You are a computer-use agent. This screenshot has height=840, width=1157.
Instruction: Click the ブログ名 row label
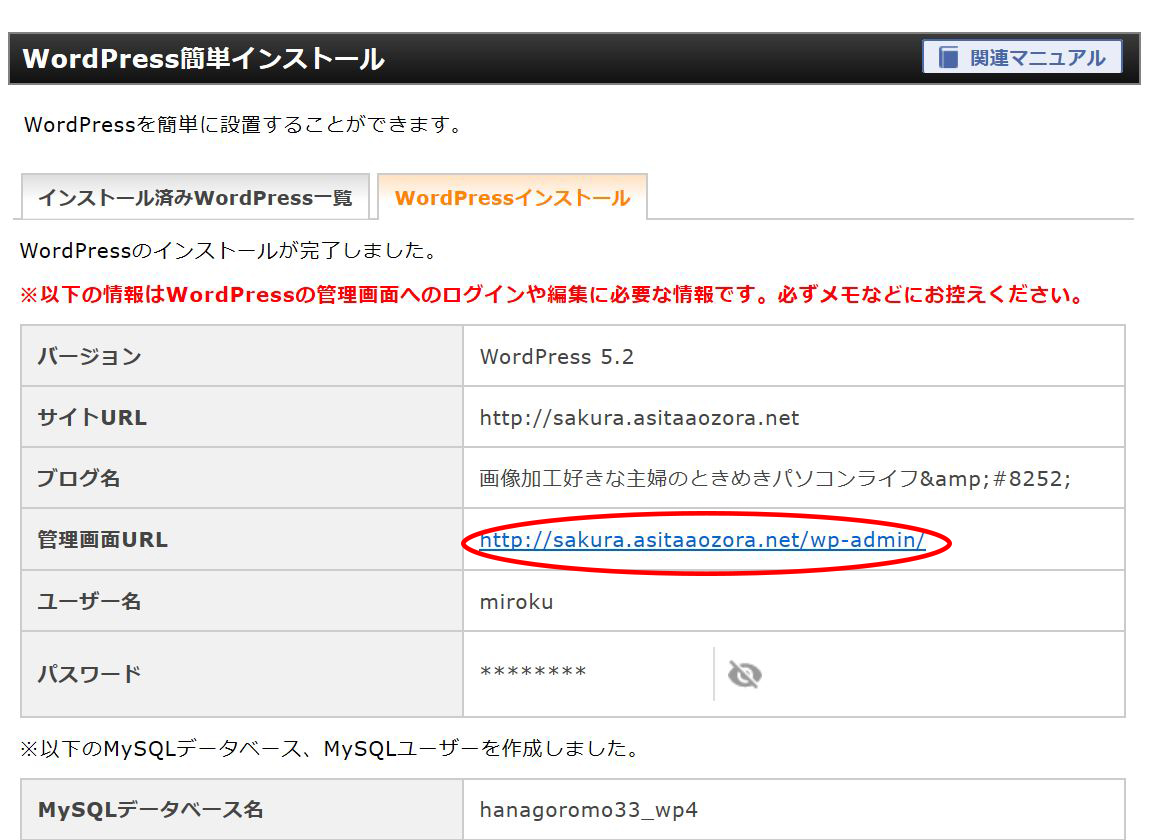pos(79,478)
